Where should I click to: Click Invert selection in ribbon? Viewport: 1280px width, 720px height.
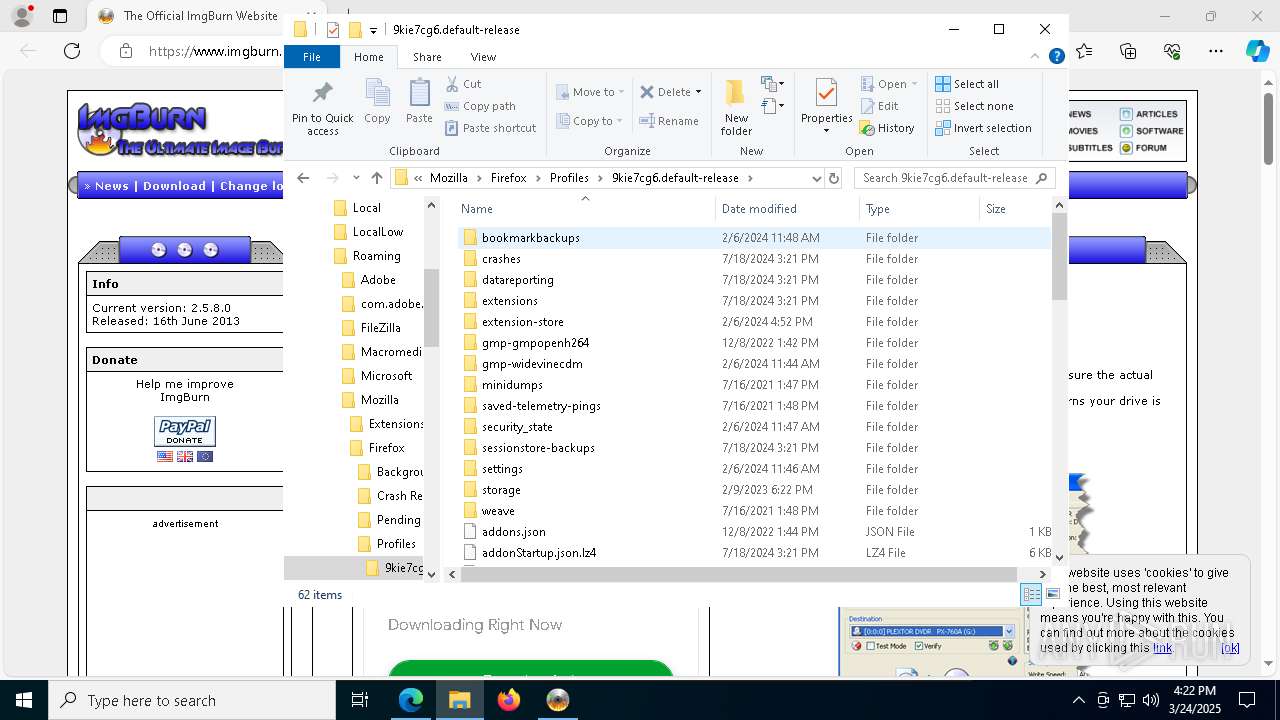[983, 128]
